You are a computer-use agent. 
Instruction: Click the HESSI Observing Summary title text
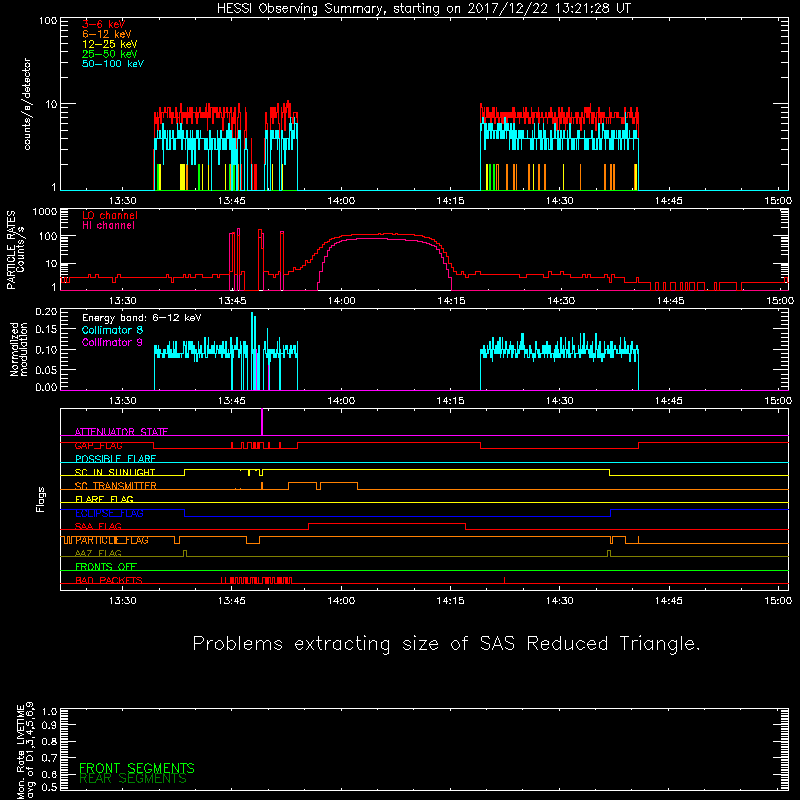click(x=423, y=9)
